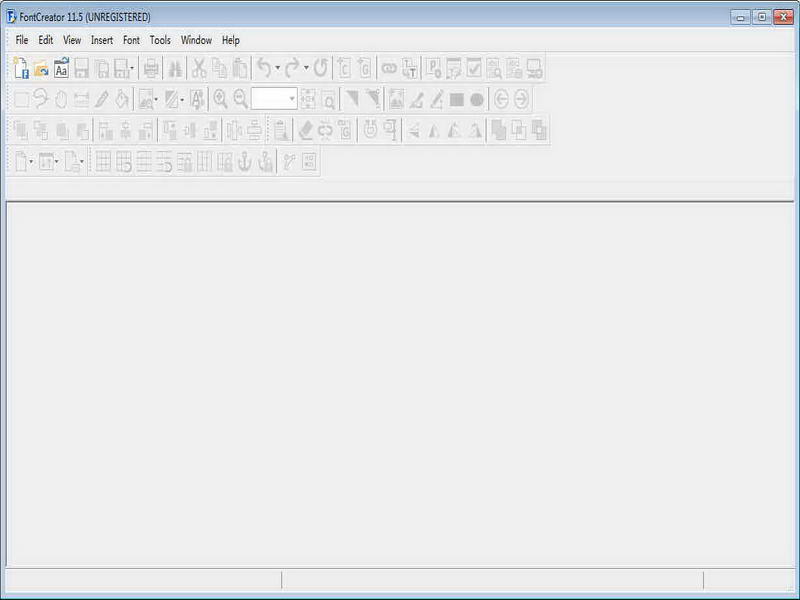
Task: Open installed fonts using the Aa icon
Action: pos(61,68)
